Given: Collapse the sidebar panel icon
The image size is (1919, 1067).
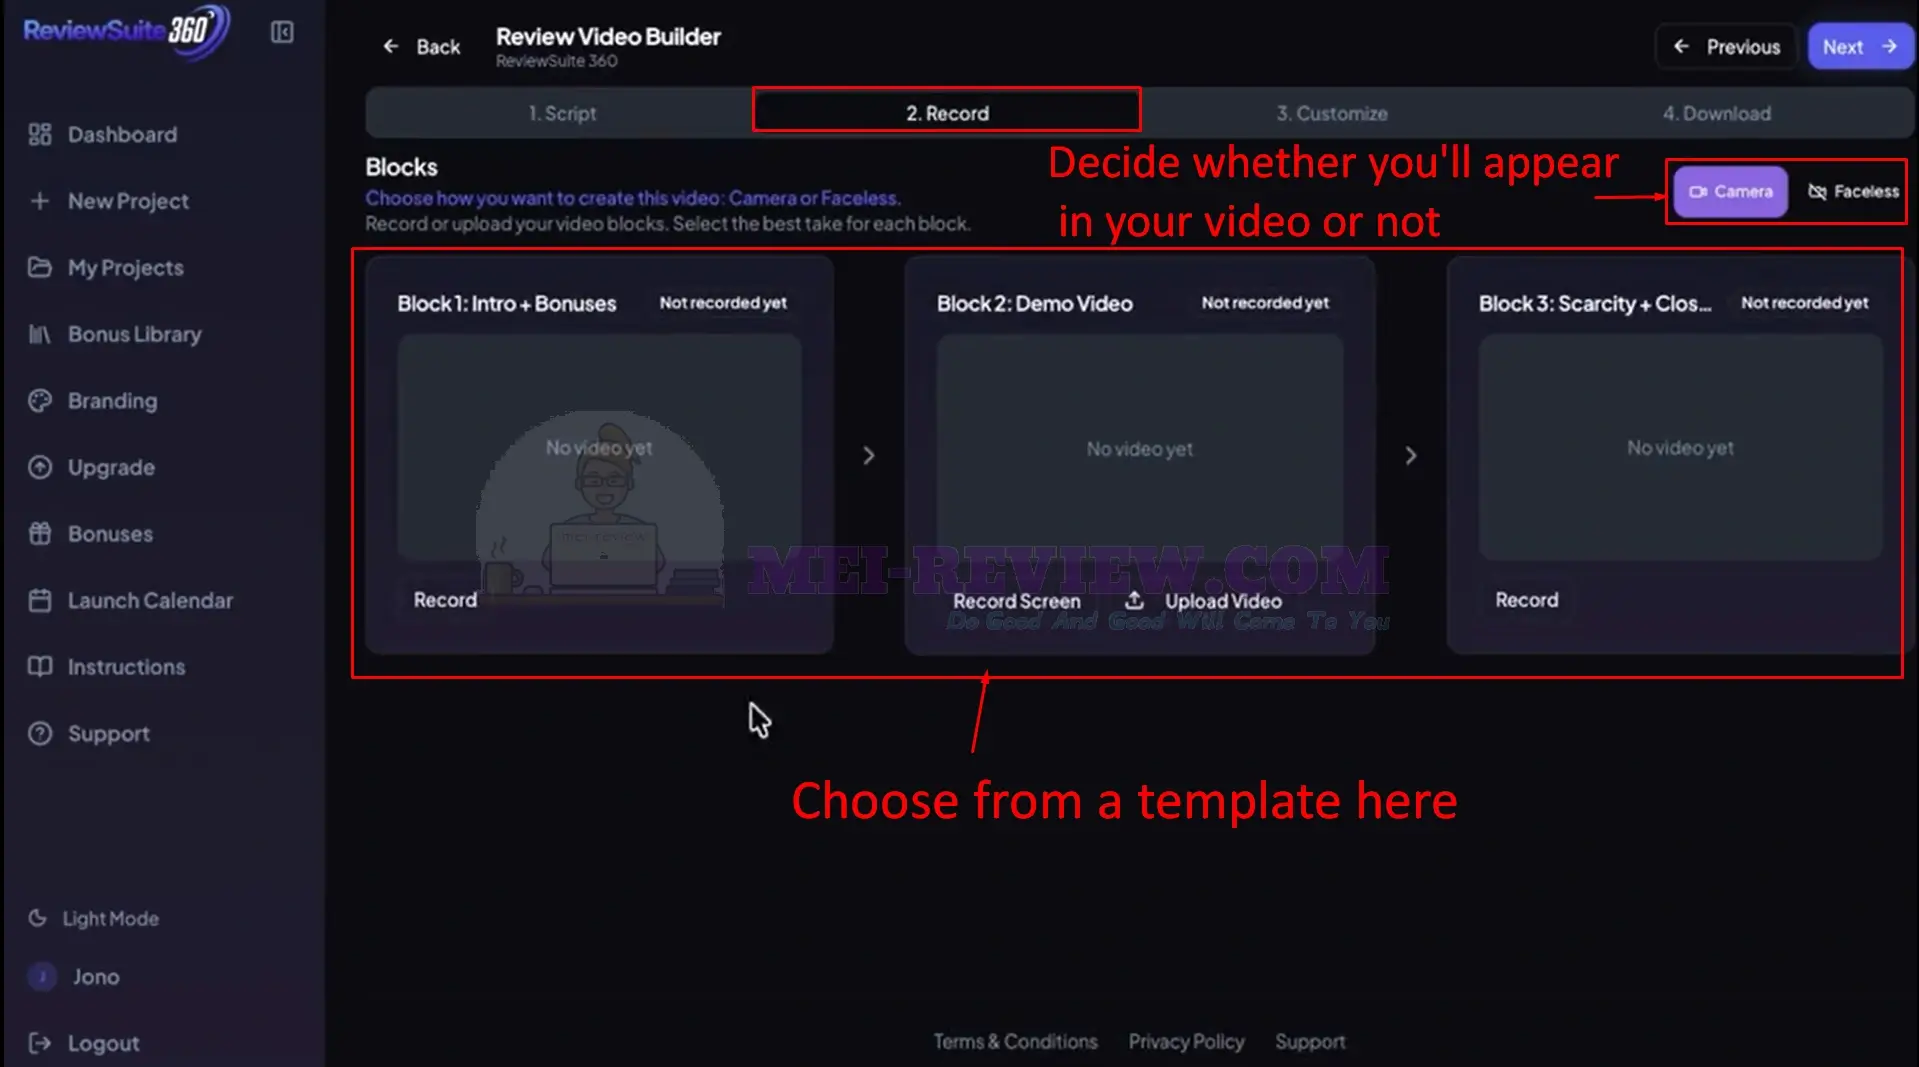Looking at the screenshot, I should [282, 32].
